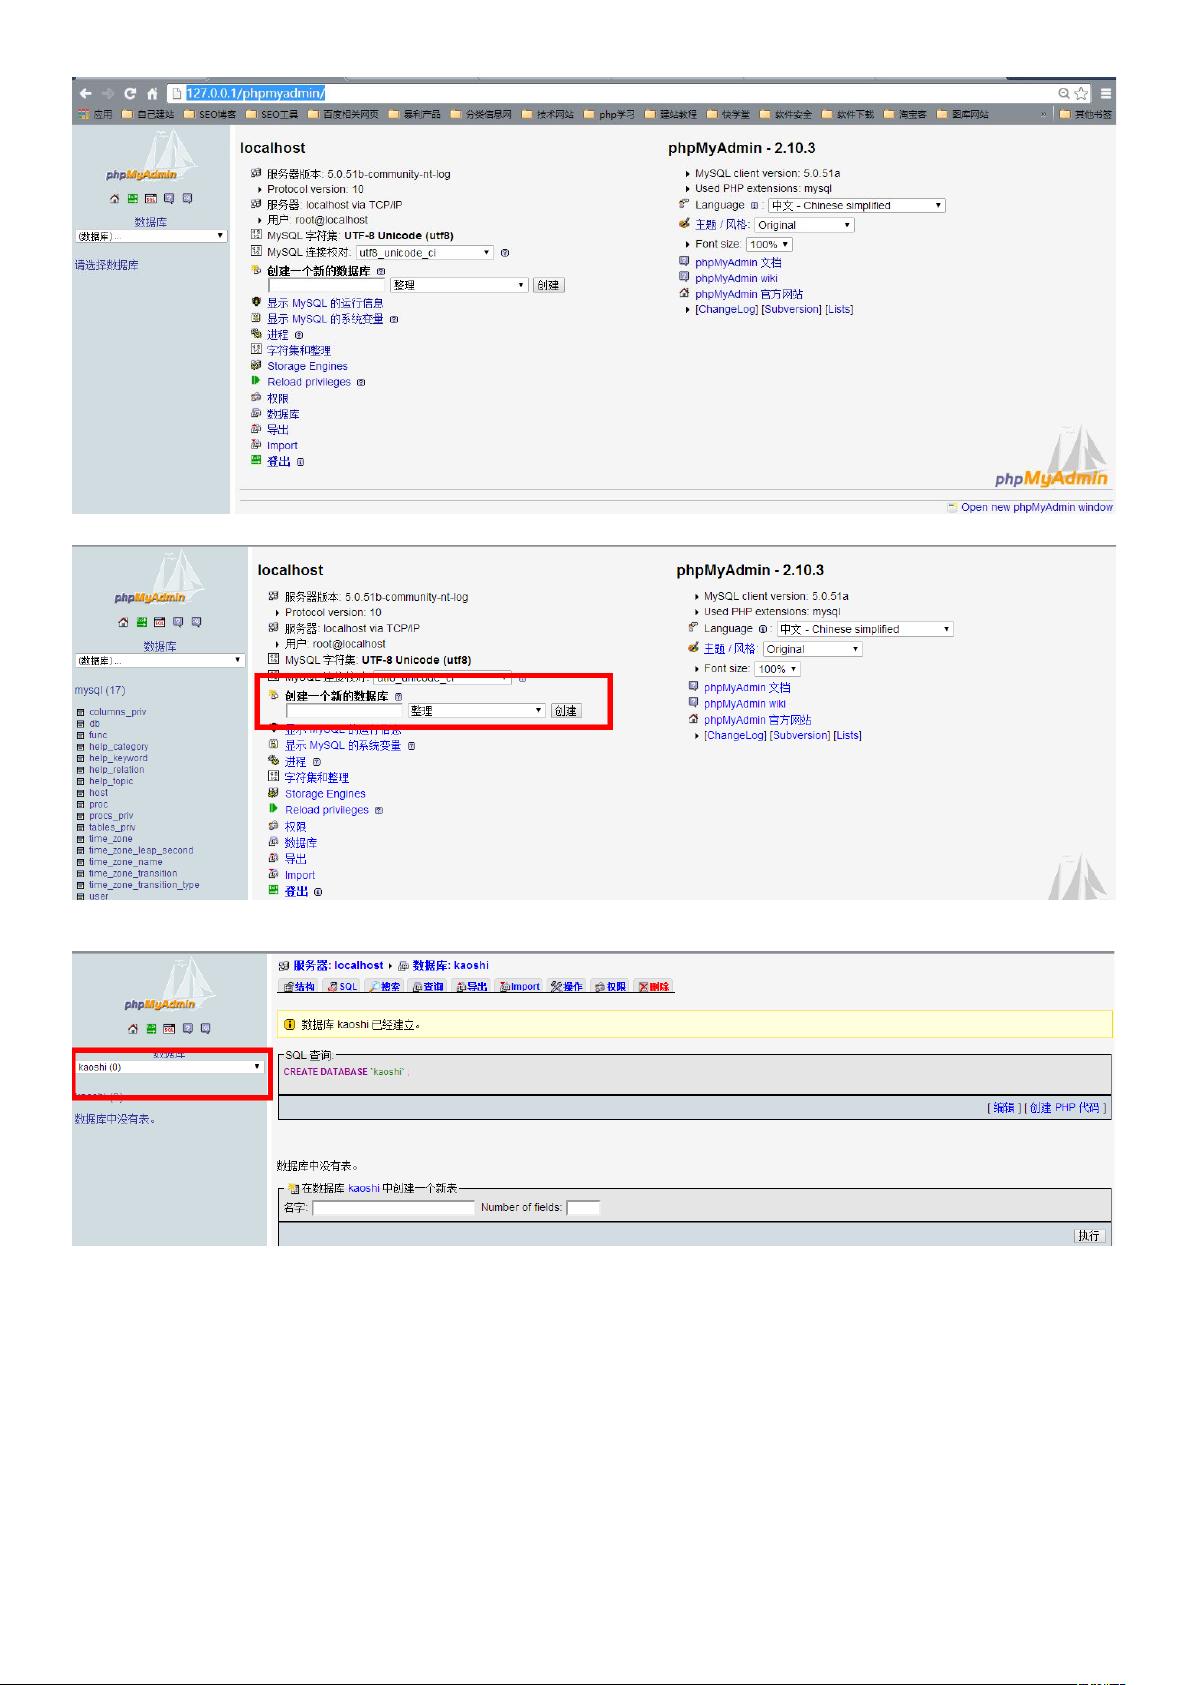
Task: Open 权限 link in top screenshot
Action: tap(277, 398)
